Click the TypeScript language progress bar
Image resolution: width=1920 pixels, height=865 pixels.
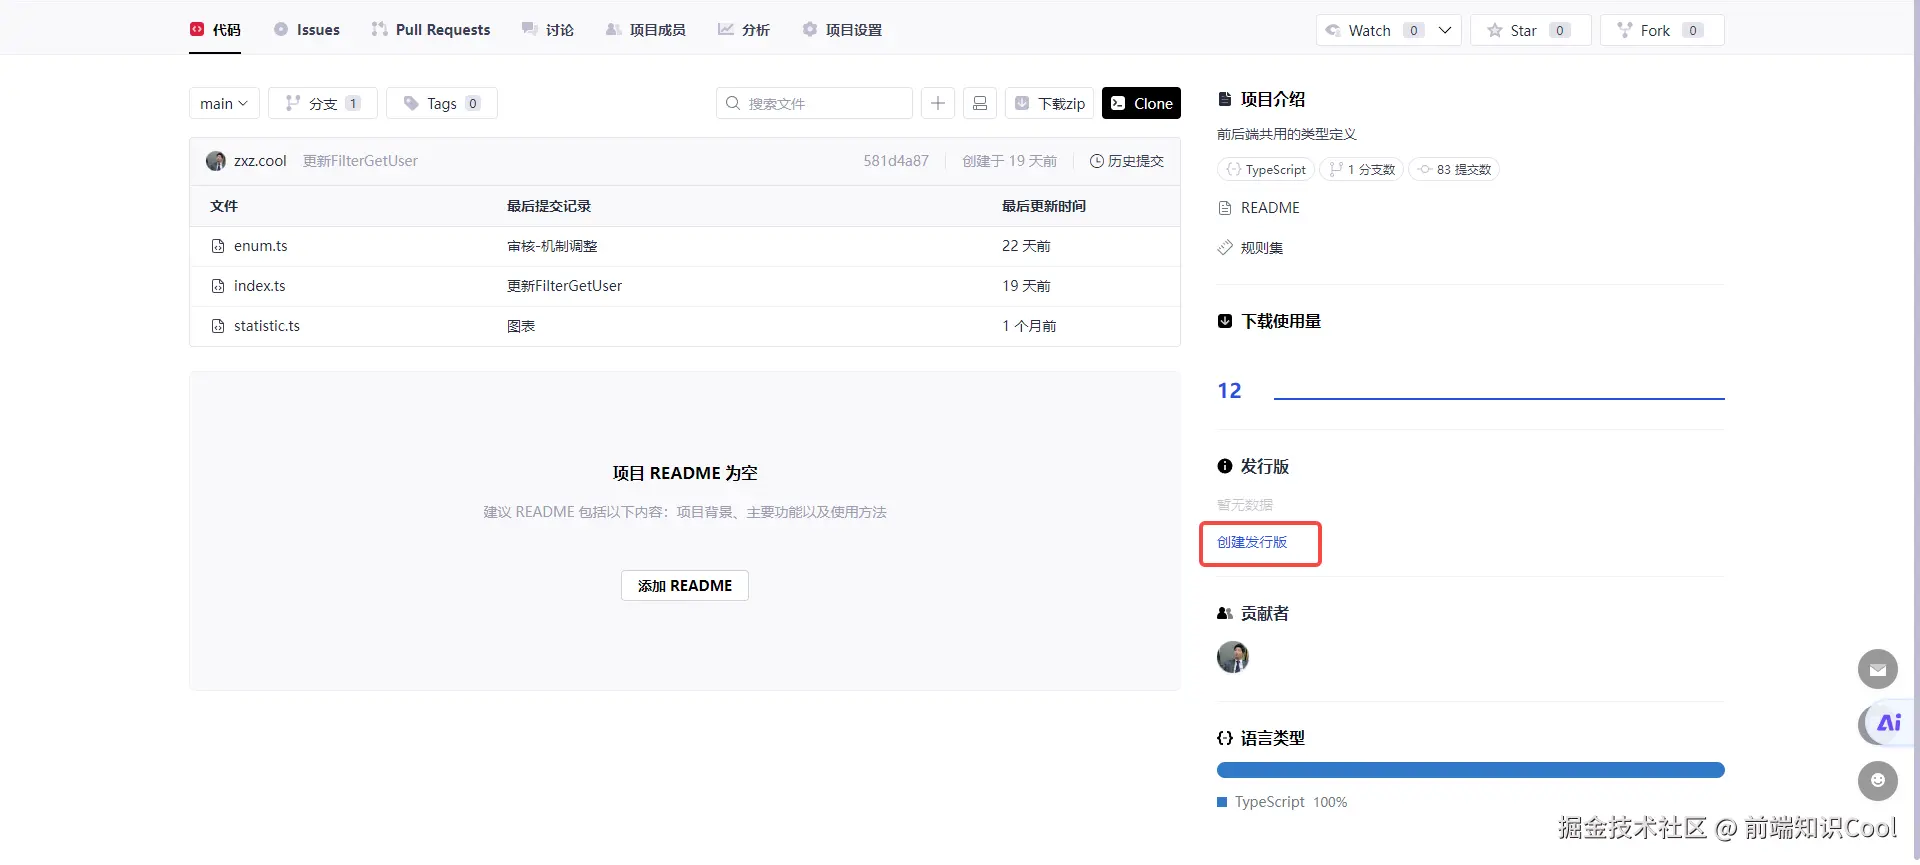point(1470,770)
